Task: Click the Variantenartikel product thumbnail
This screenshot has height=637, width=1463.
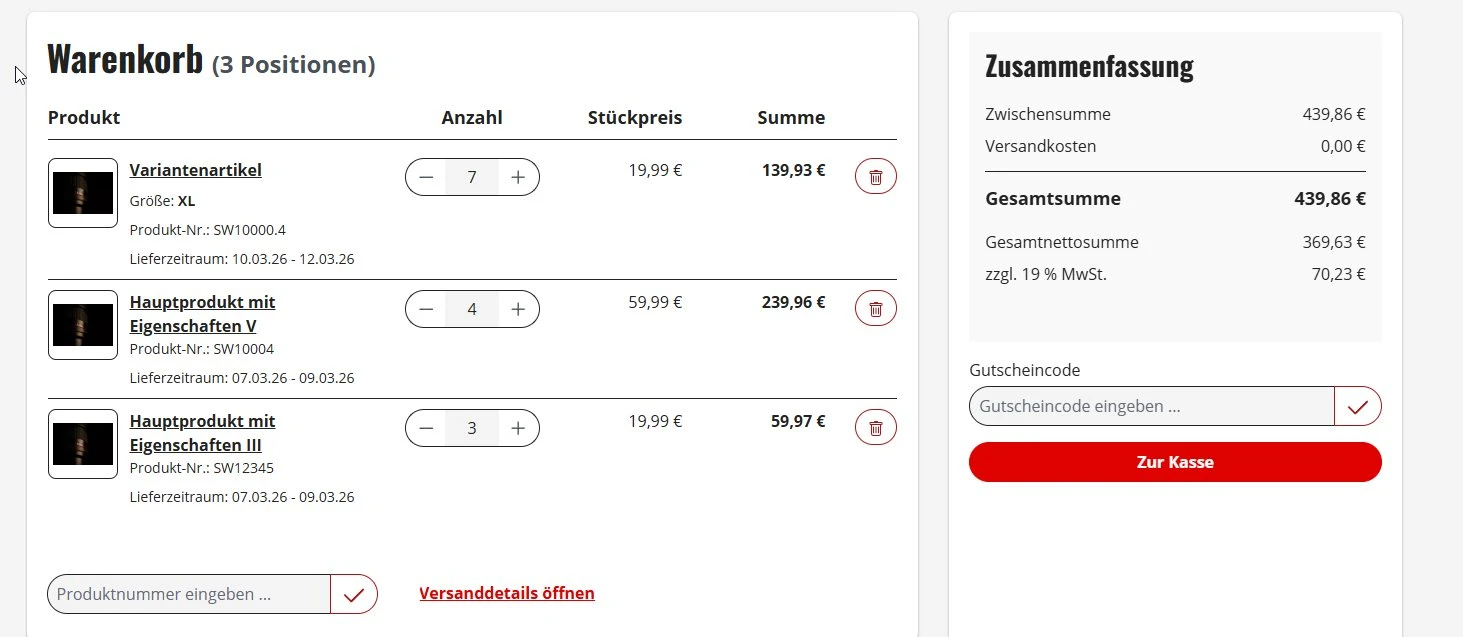Action: pyautogui.click(x=82, y=192)
